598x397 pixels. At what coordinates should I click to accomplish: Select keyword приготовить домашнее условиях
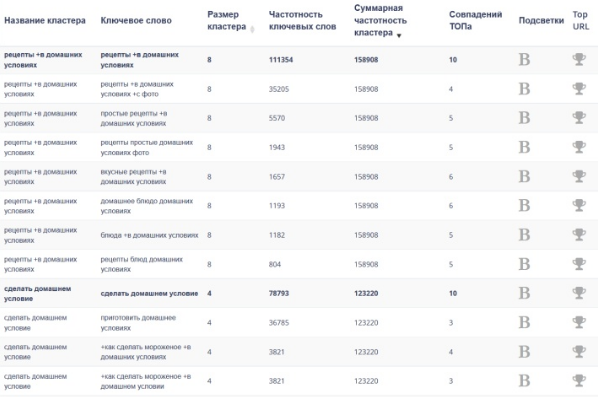click(x=138, y=323)
